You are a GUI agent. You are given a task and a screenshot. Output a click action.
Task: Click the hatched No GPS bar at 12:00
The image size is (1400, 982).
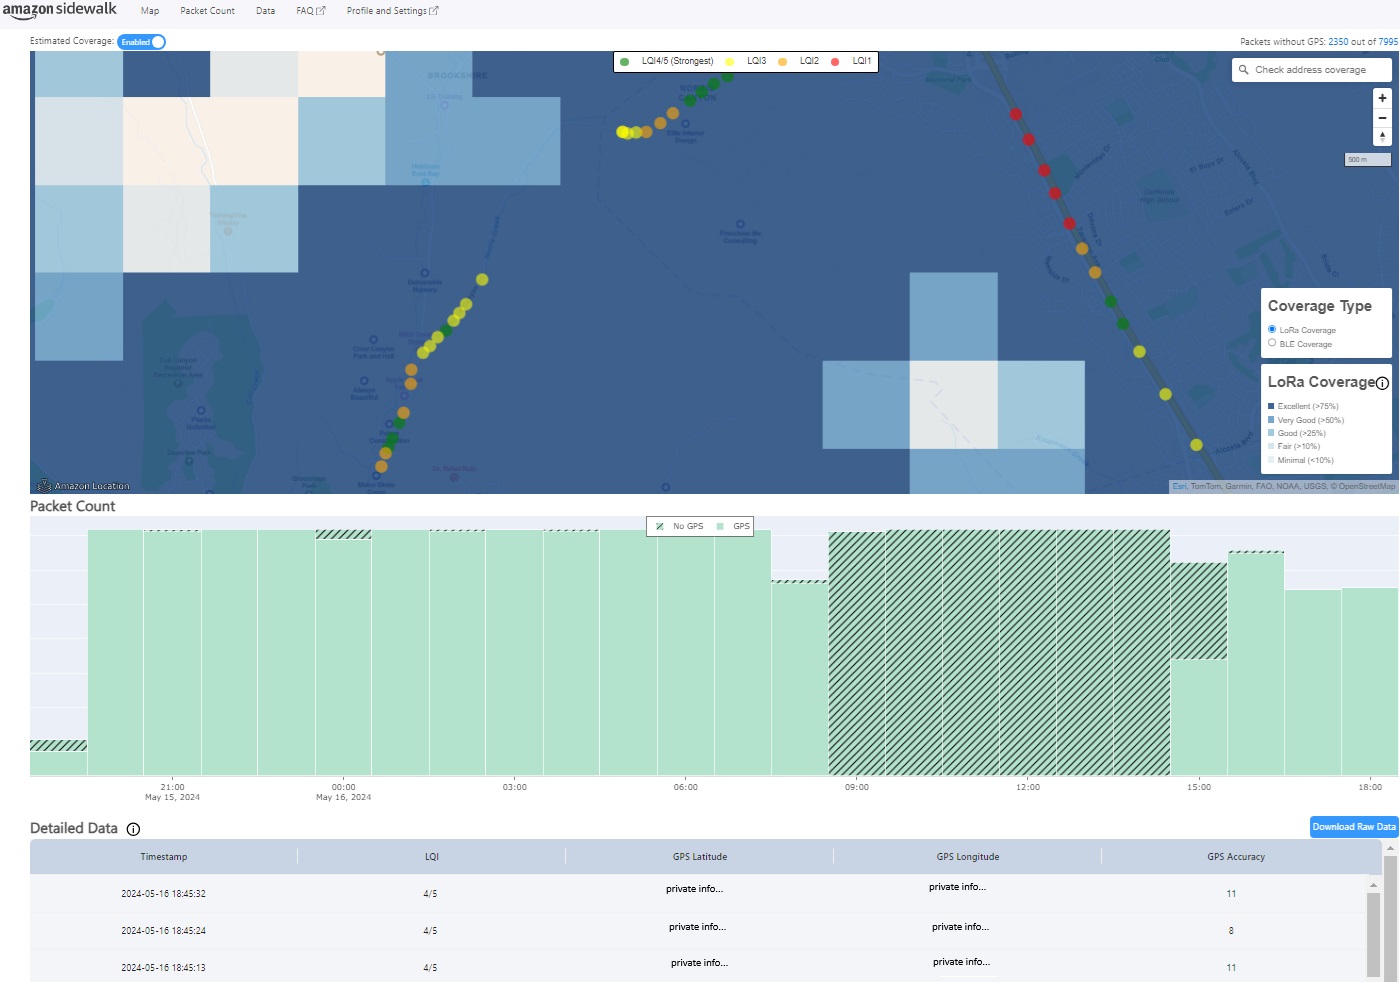click(1028, 652)
